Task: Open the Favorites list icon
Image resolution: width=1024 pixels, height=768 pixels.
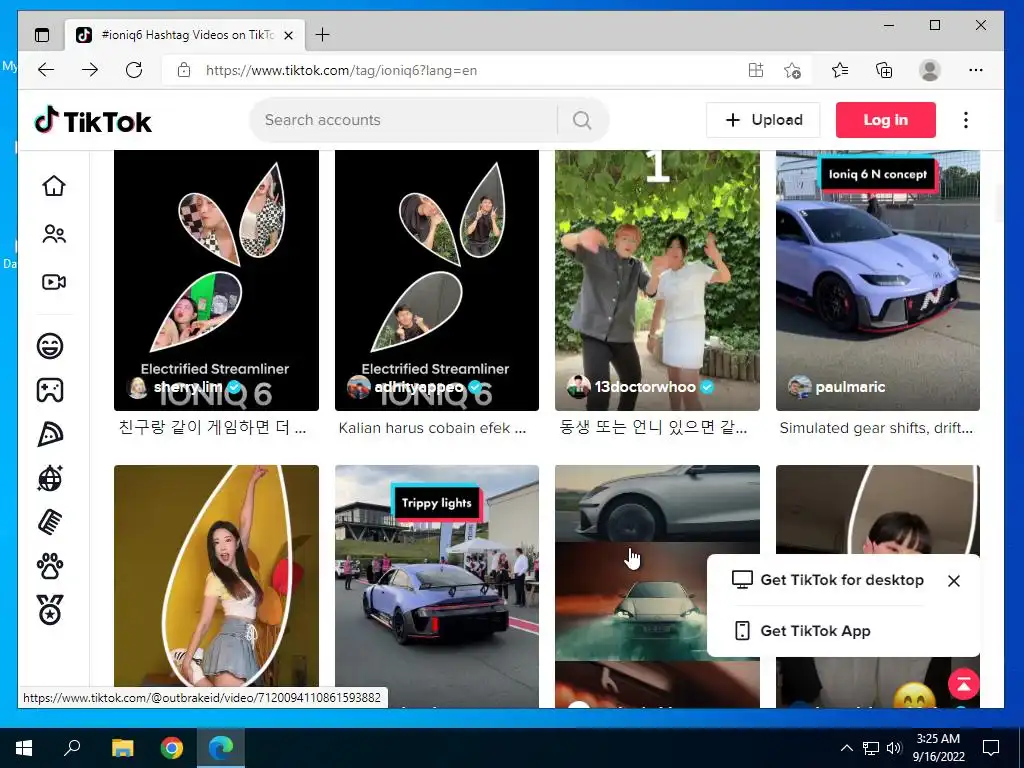Action: (840, 70)
